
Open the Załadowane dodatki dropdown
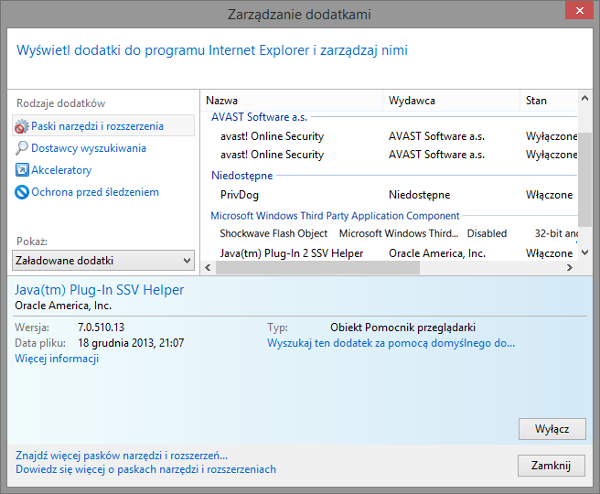103,261
